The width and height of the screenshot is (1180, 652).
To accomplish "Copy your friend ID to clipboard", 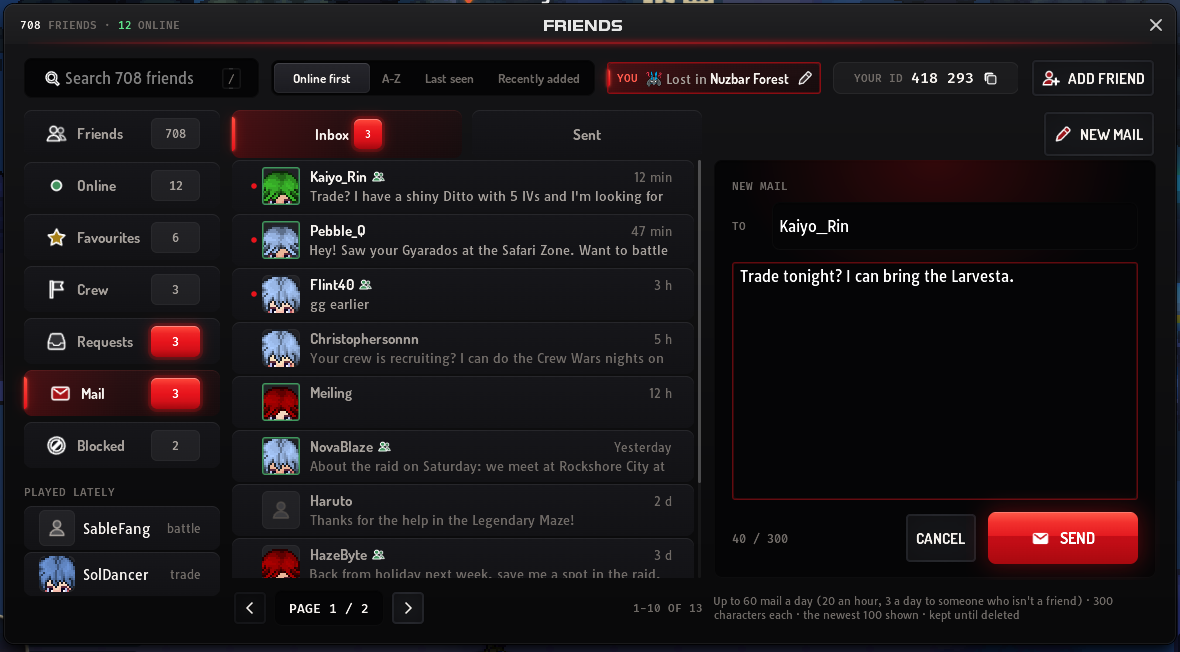I will coord(990,78).
